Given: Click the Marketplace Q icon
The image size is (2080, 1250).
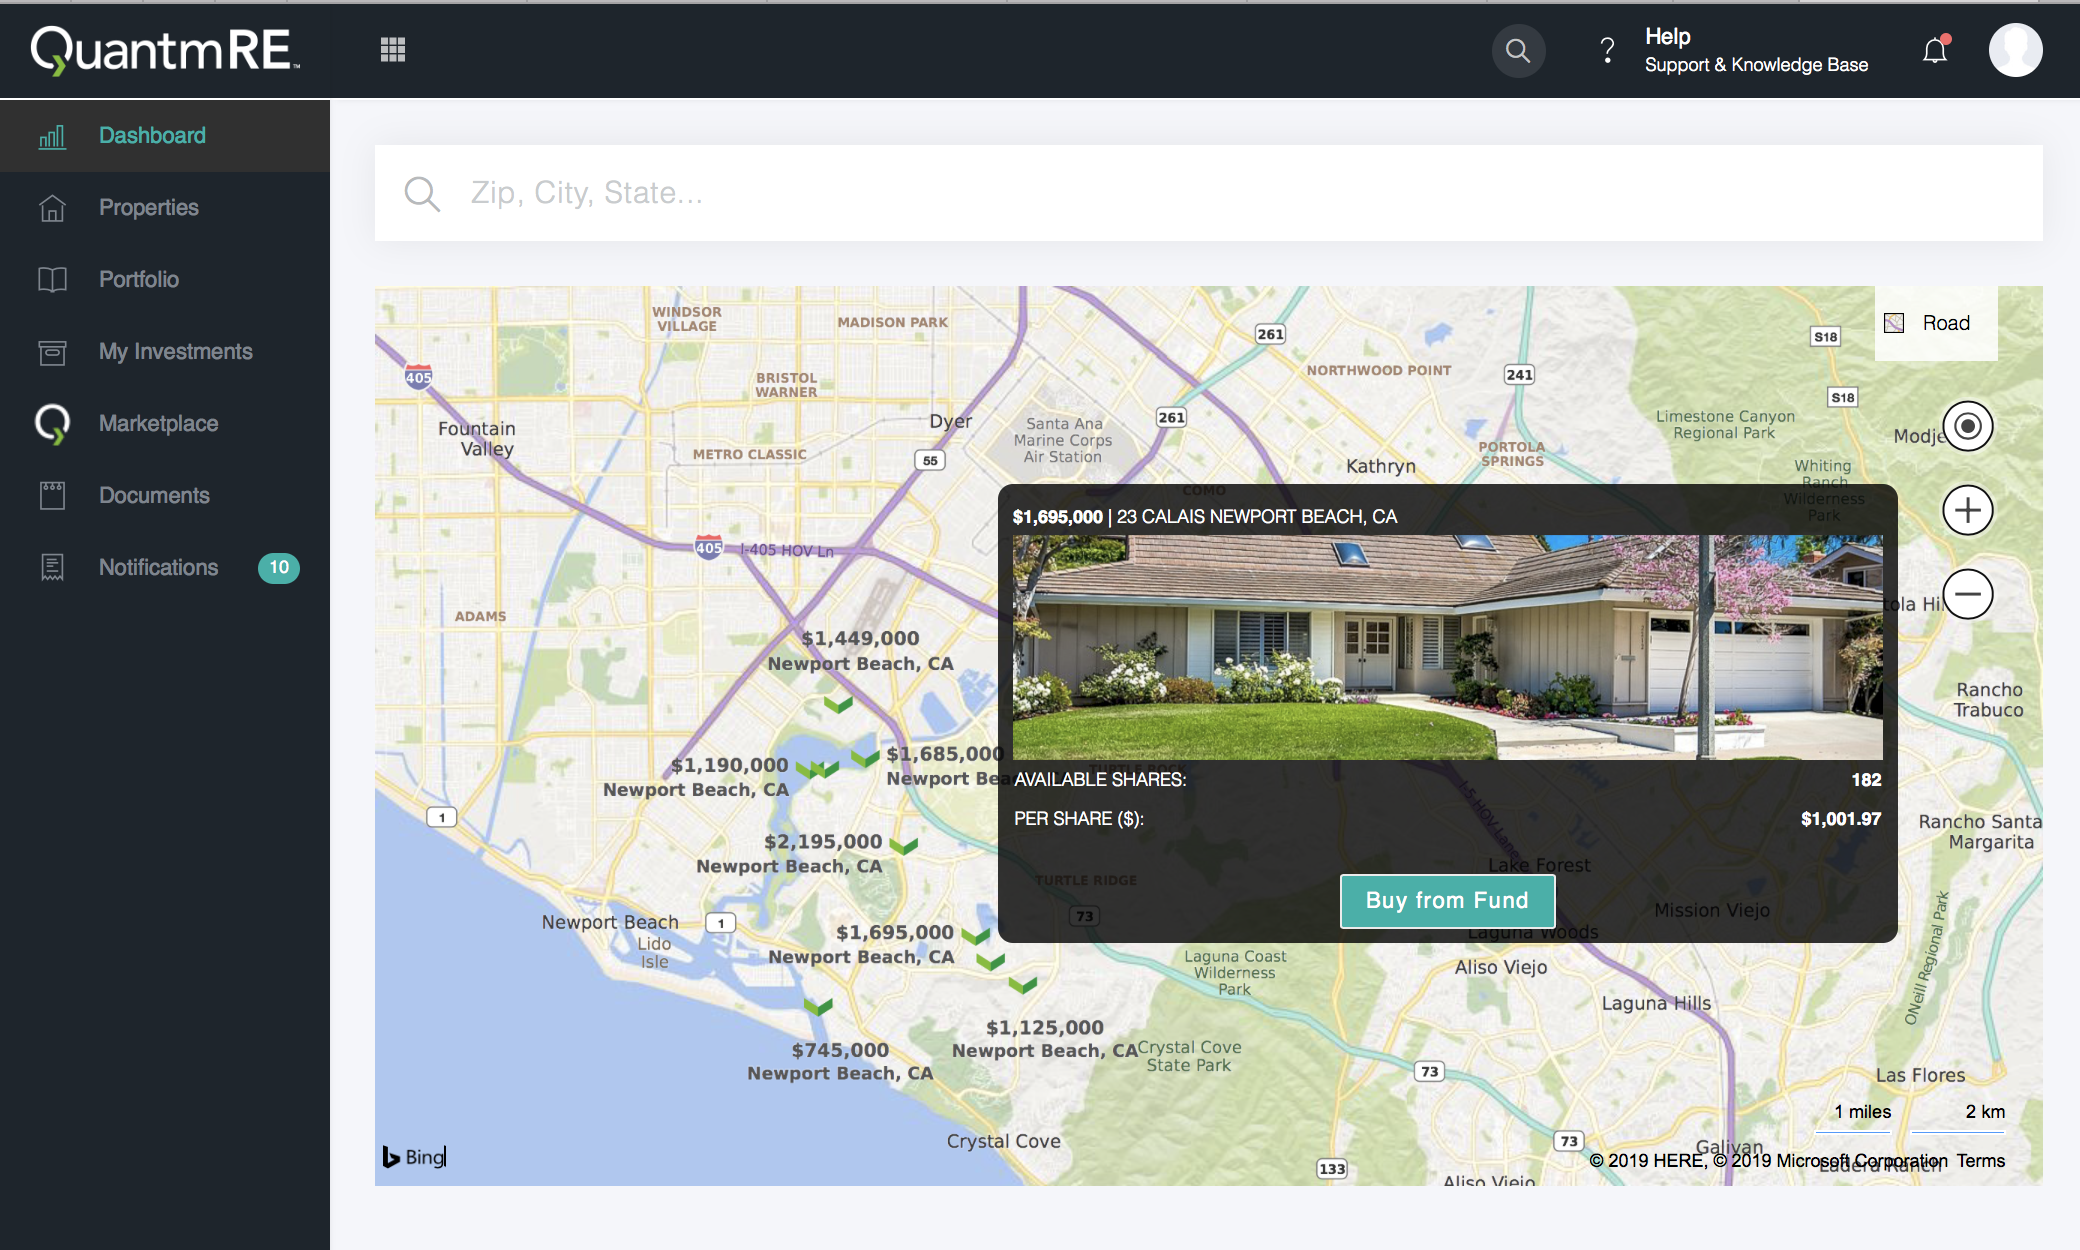Looking at the screenshot, I should (x=52, y=424).
